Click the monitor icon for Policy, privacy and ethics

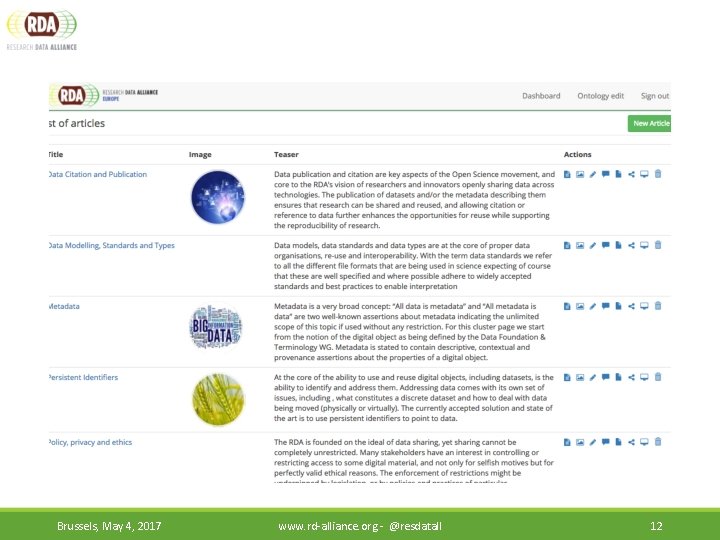point(644,442)
